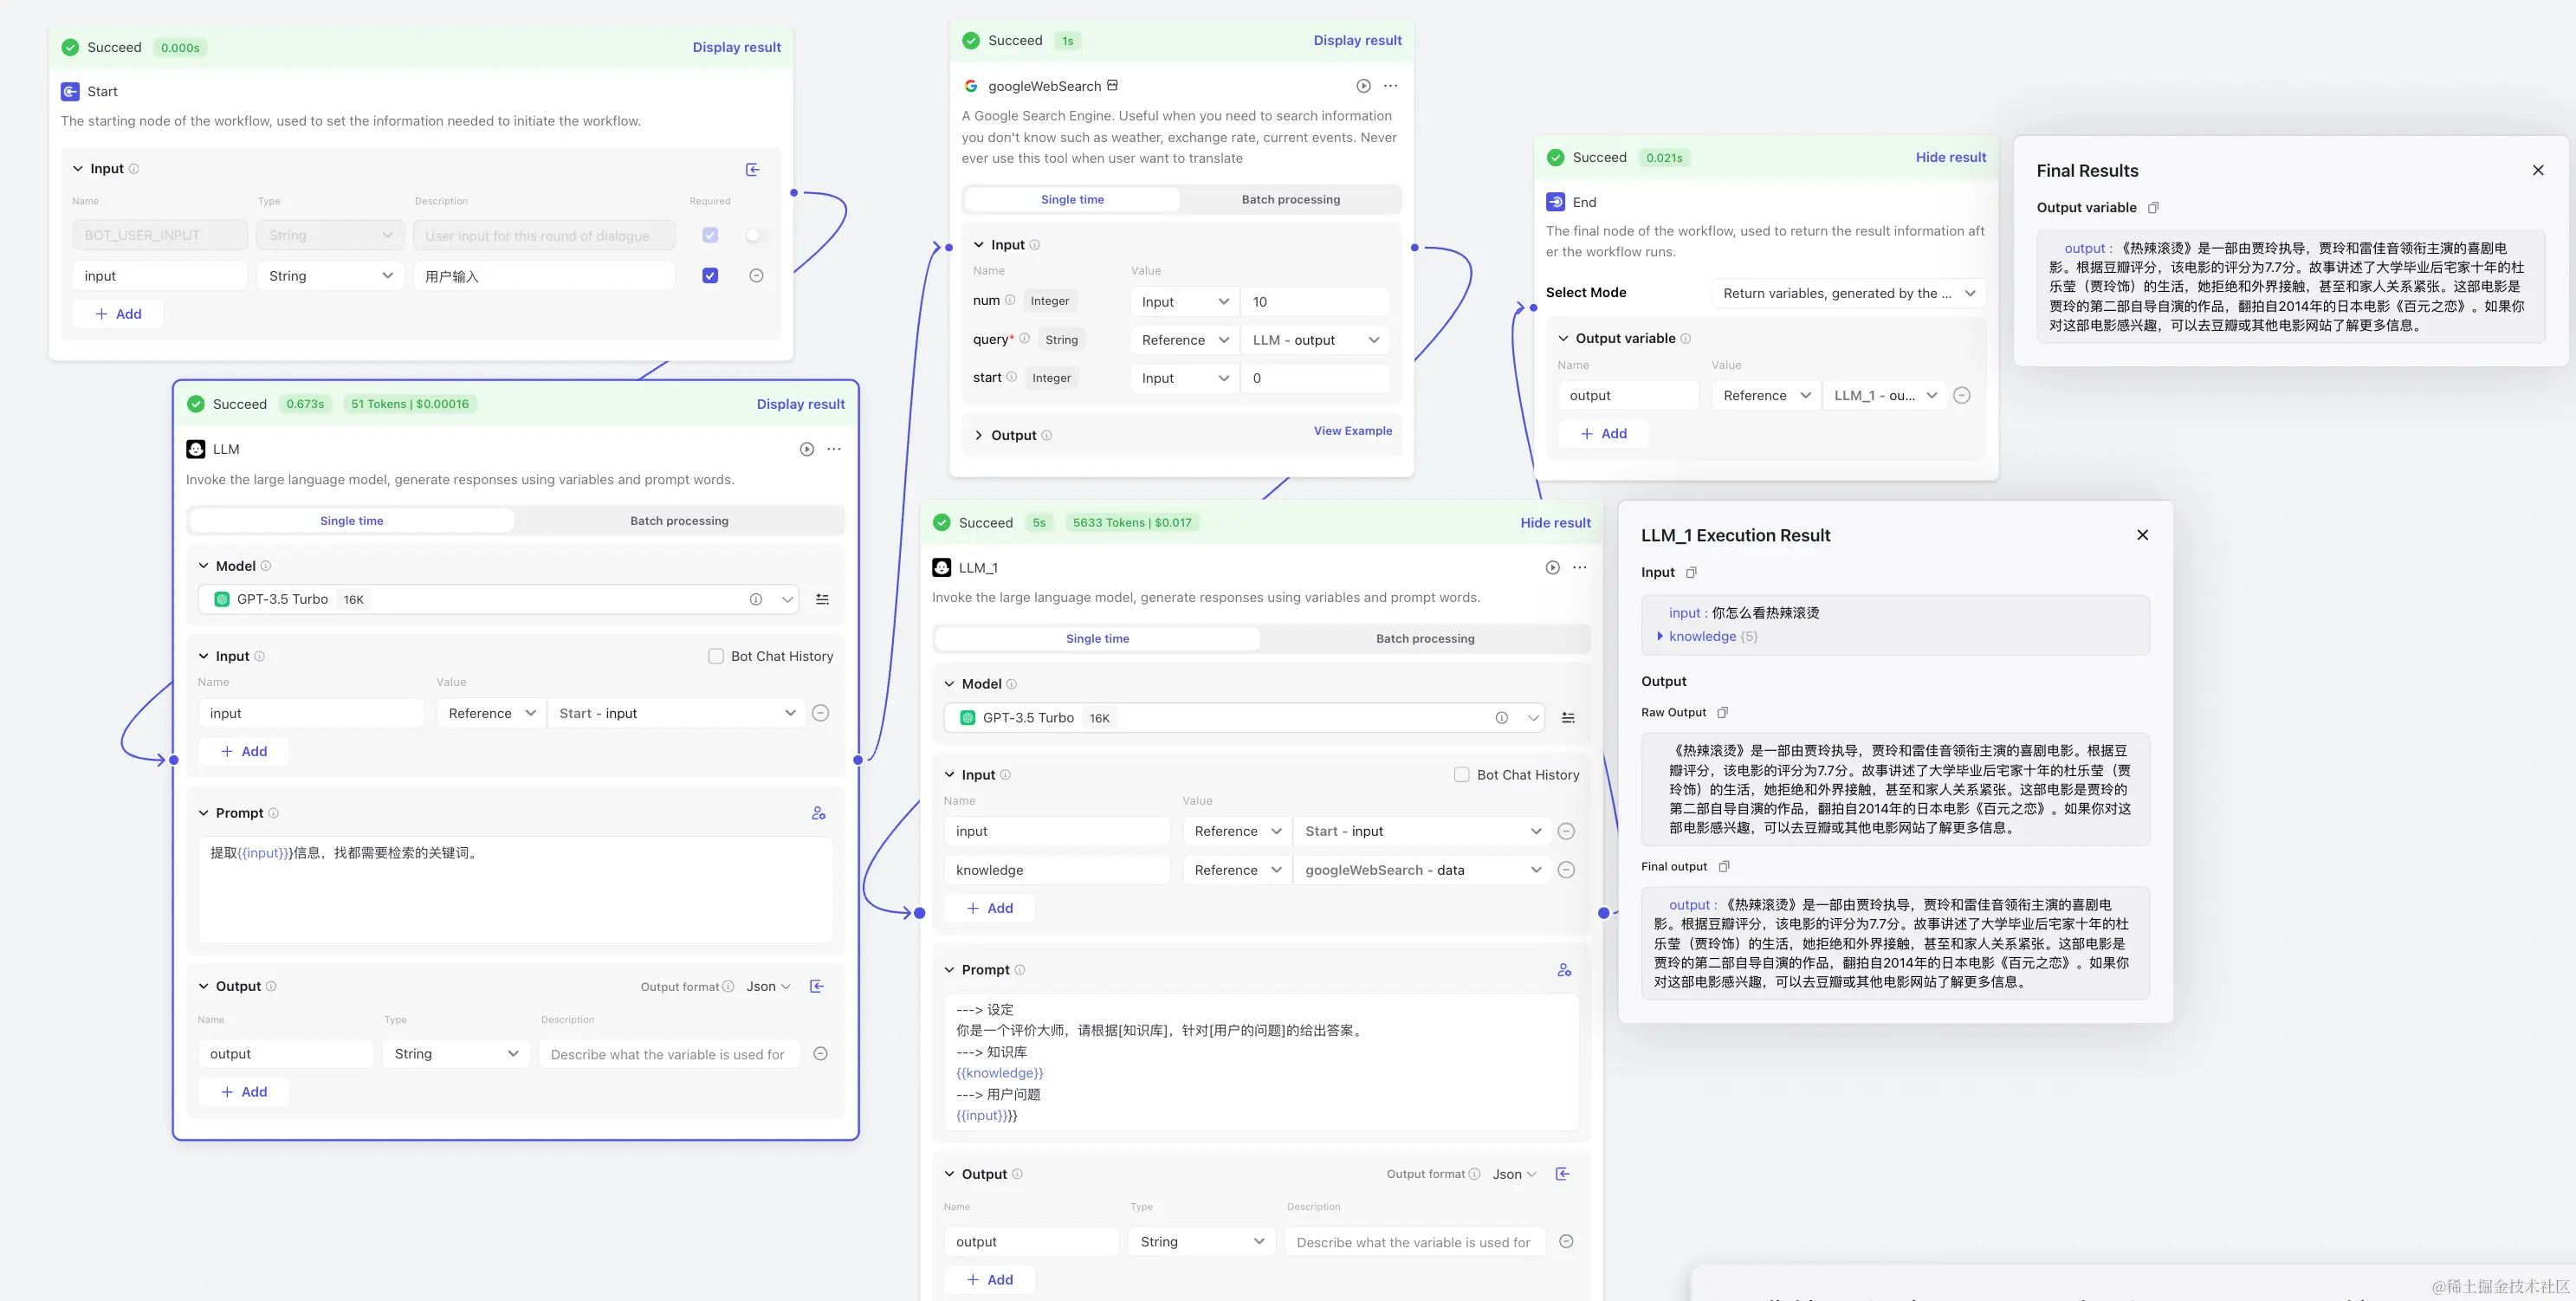Open the Select Mode dropdown in the End node
The image size is (2576, 1301).
(1848, 293)
